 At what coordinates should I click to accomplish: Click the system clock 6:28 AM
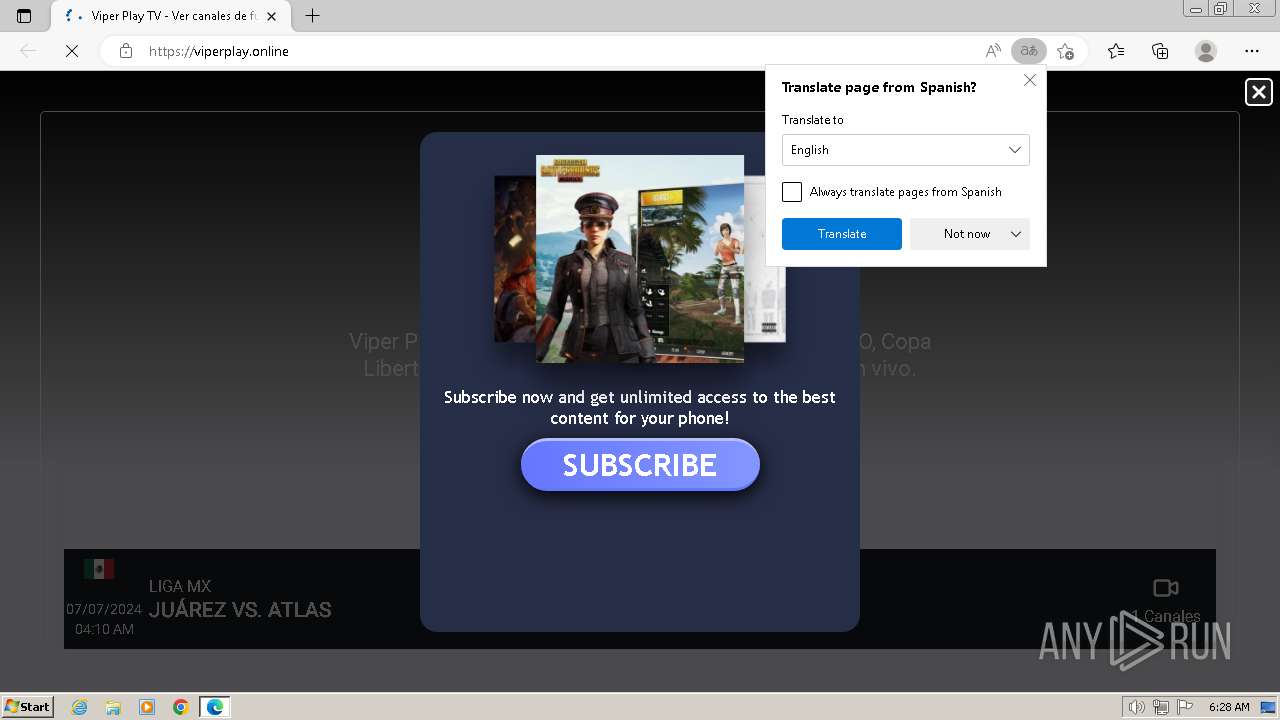click(x=1229, y=707)
